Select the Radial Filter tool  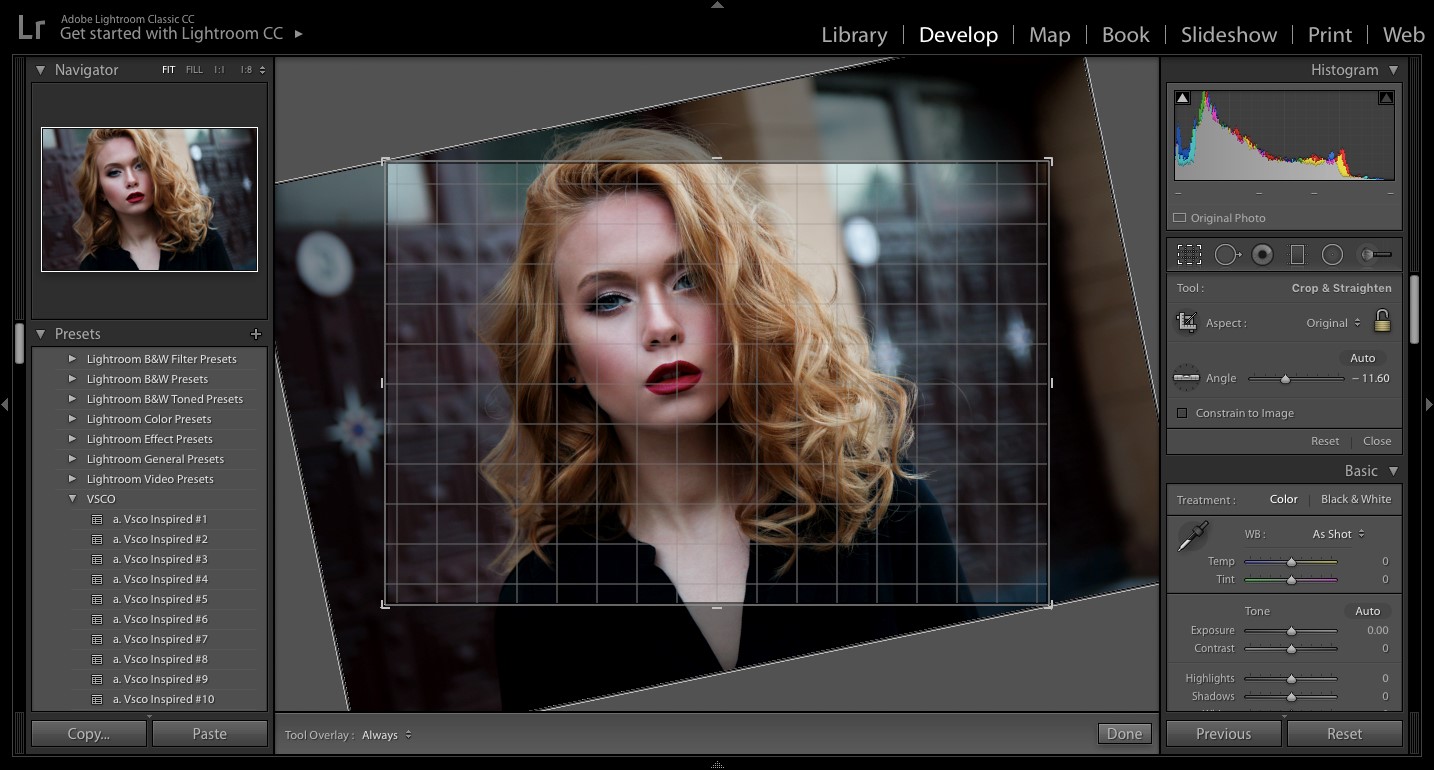1332,255
